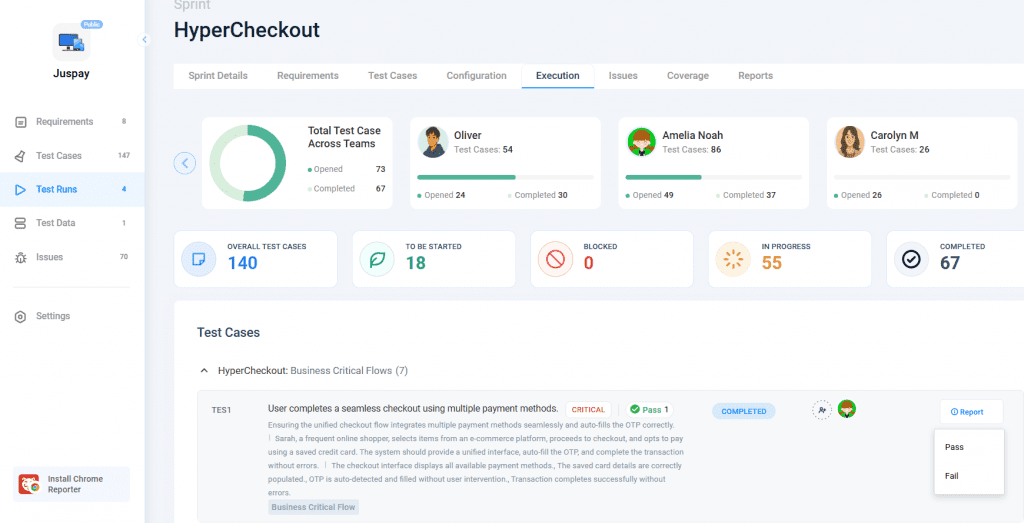Choose Fail from the Report menu

coord(969,476)
